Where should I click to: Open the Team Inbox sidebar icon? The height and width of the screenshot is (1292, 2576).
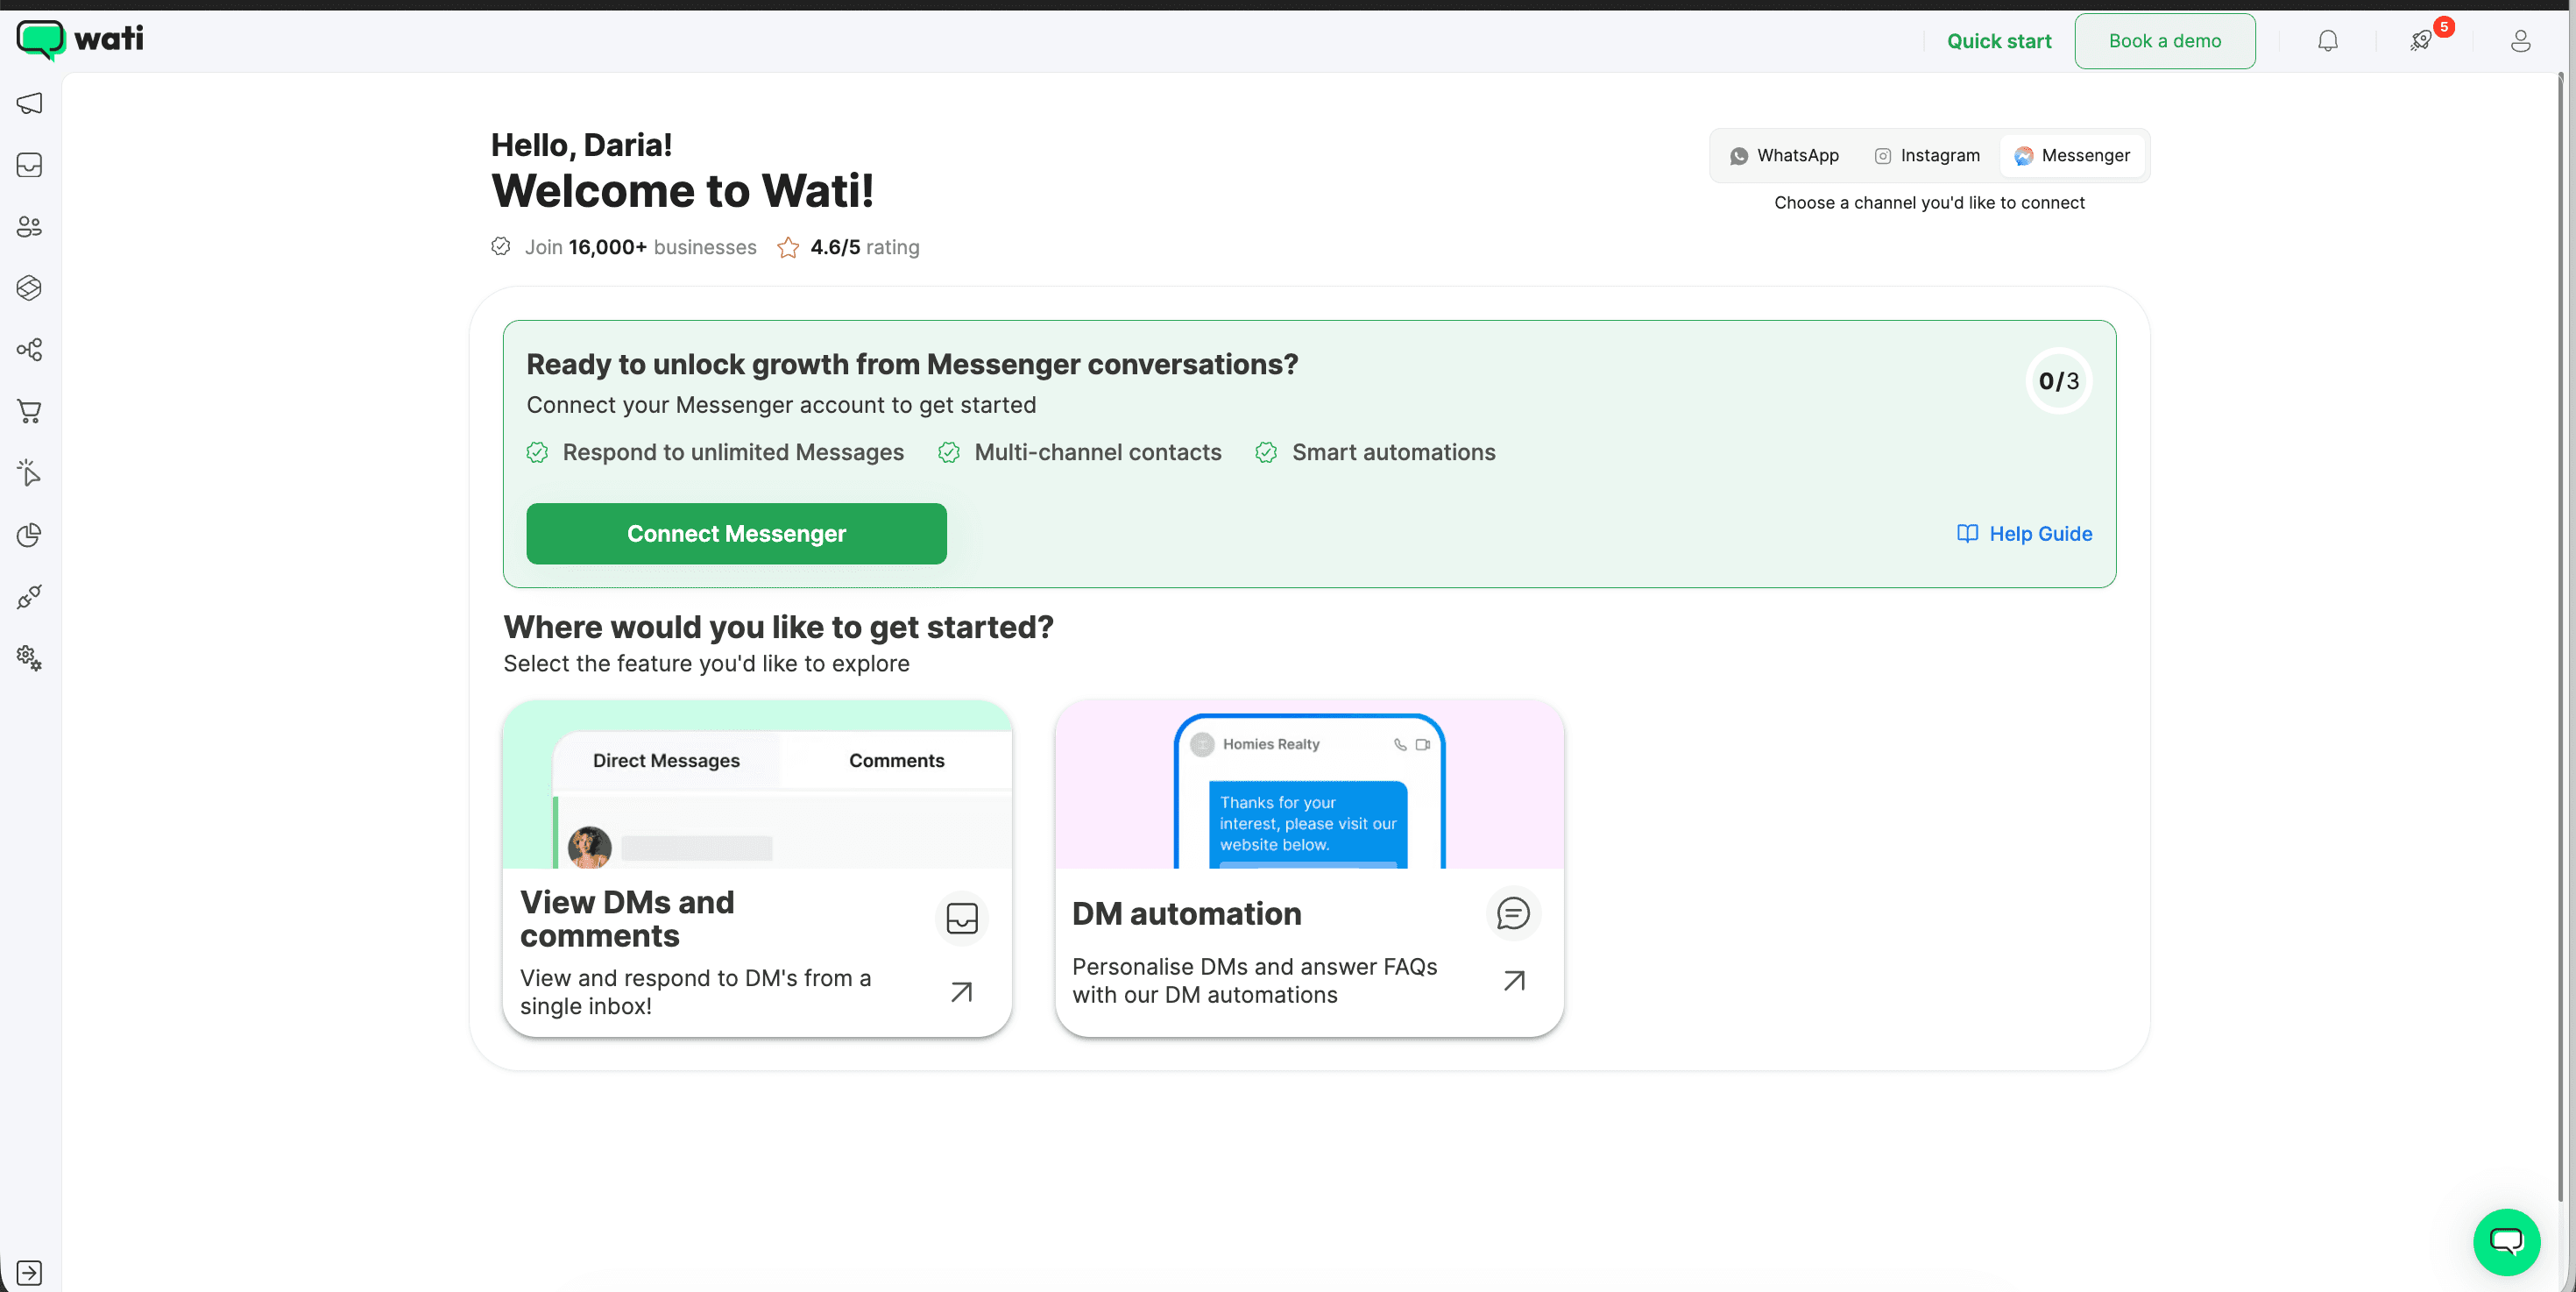29,165
